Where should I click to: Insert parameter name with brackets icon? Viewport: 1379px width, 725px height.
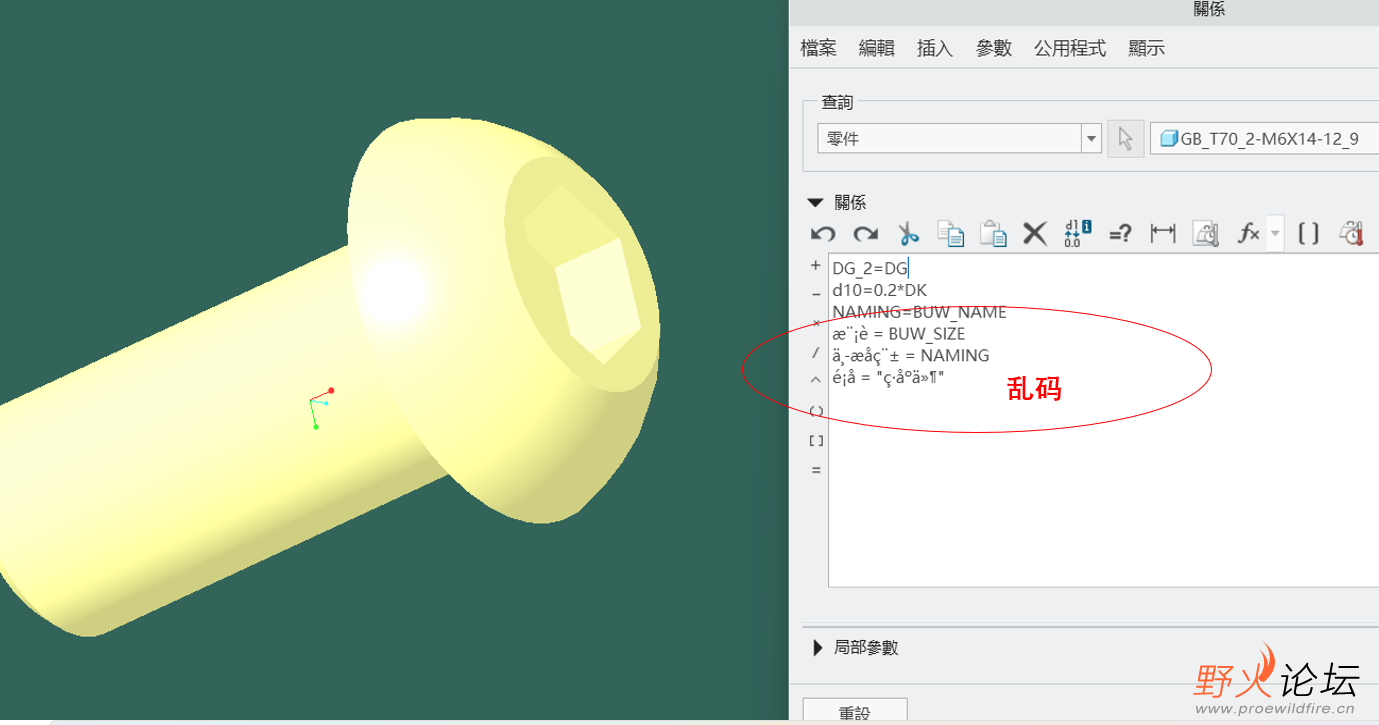tap(1308, 234)
